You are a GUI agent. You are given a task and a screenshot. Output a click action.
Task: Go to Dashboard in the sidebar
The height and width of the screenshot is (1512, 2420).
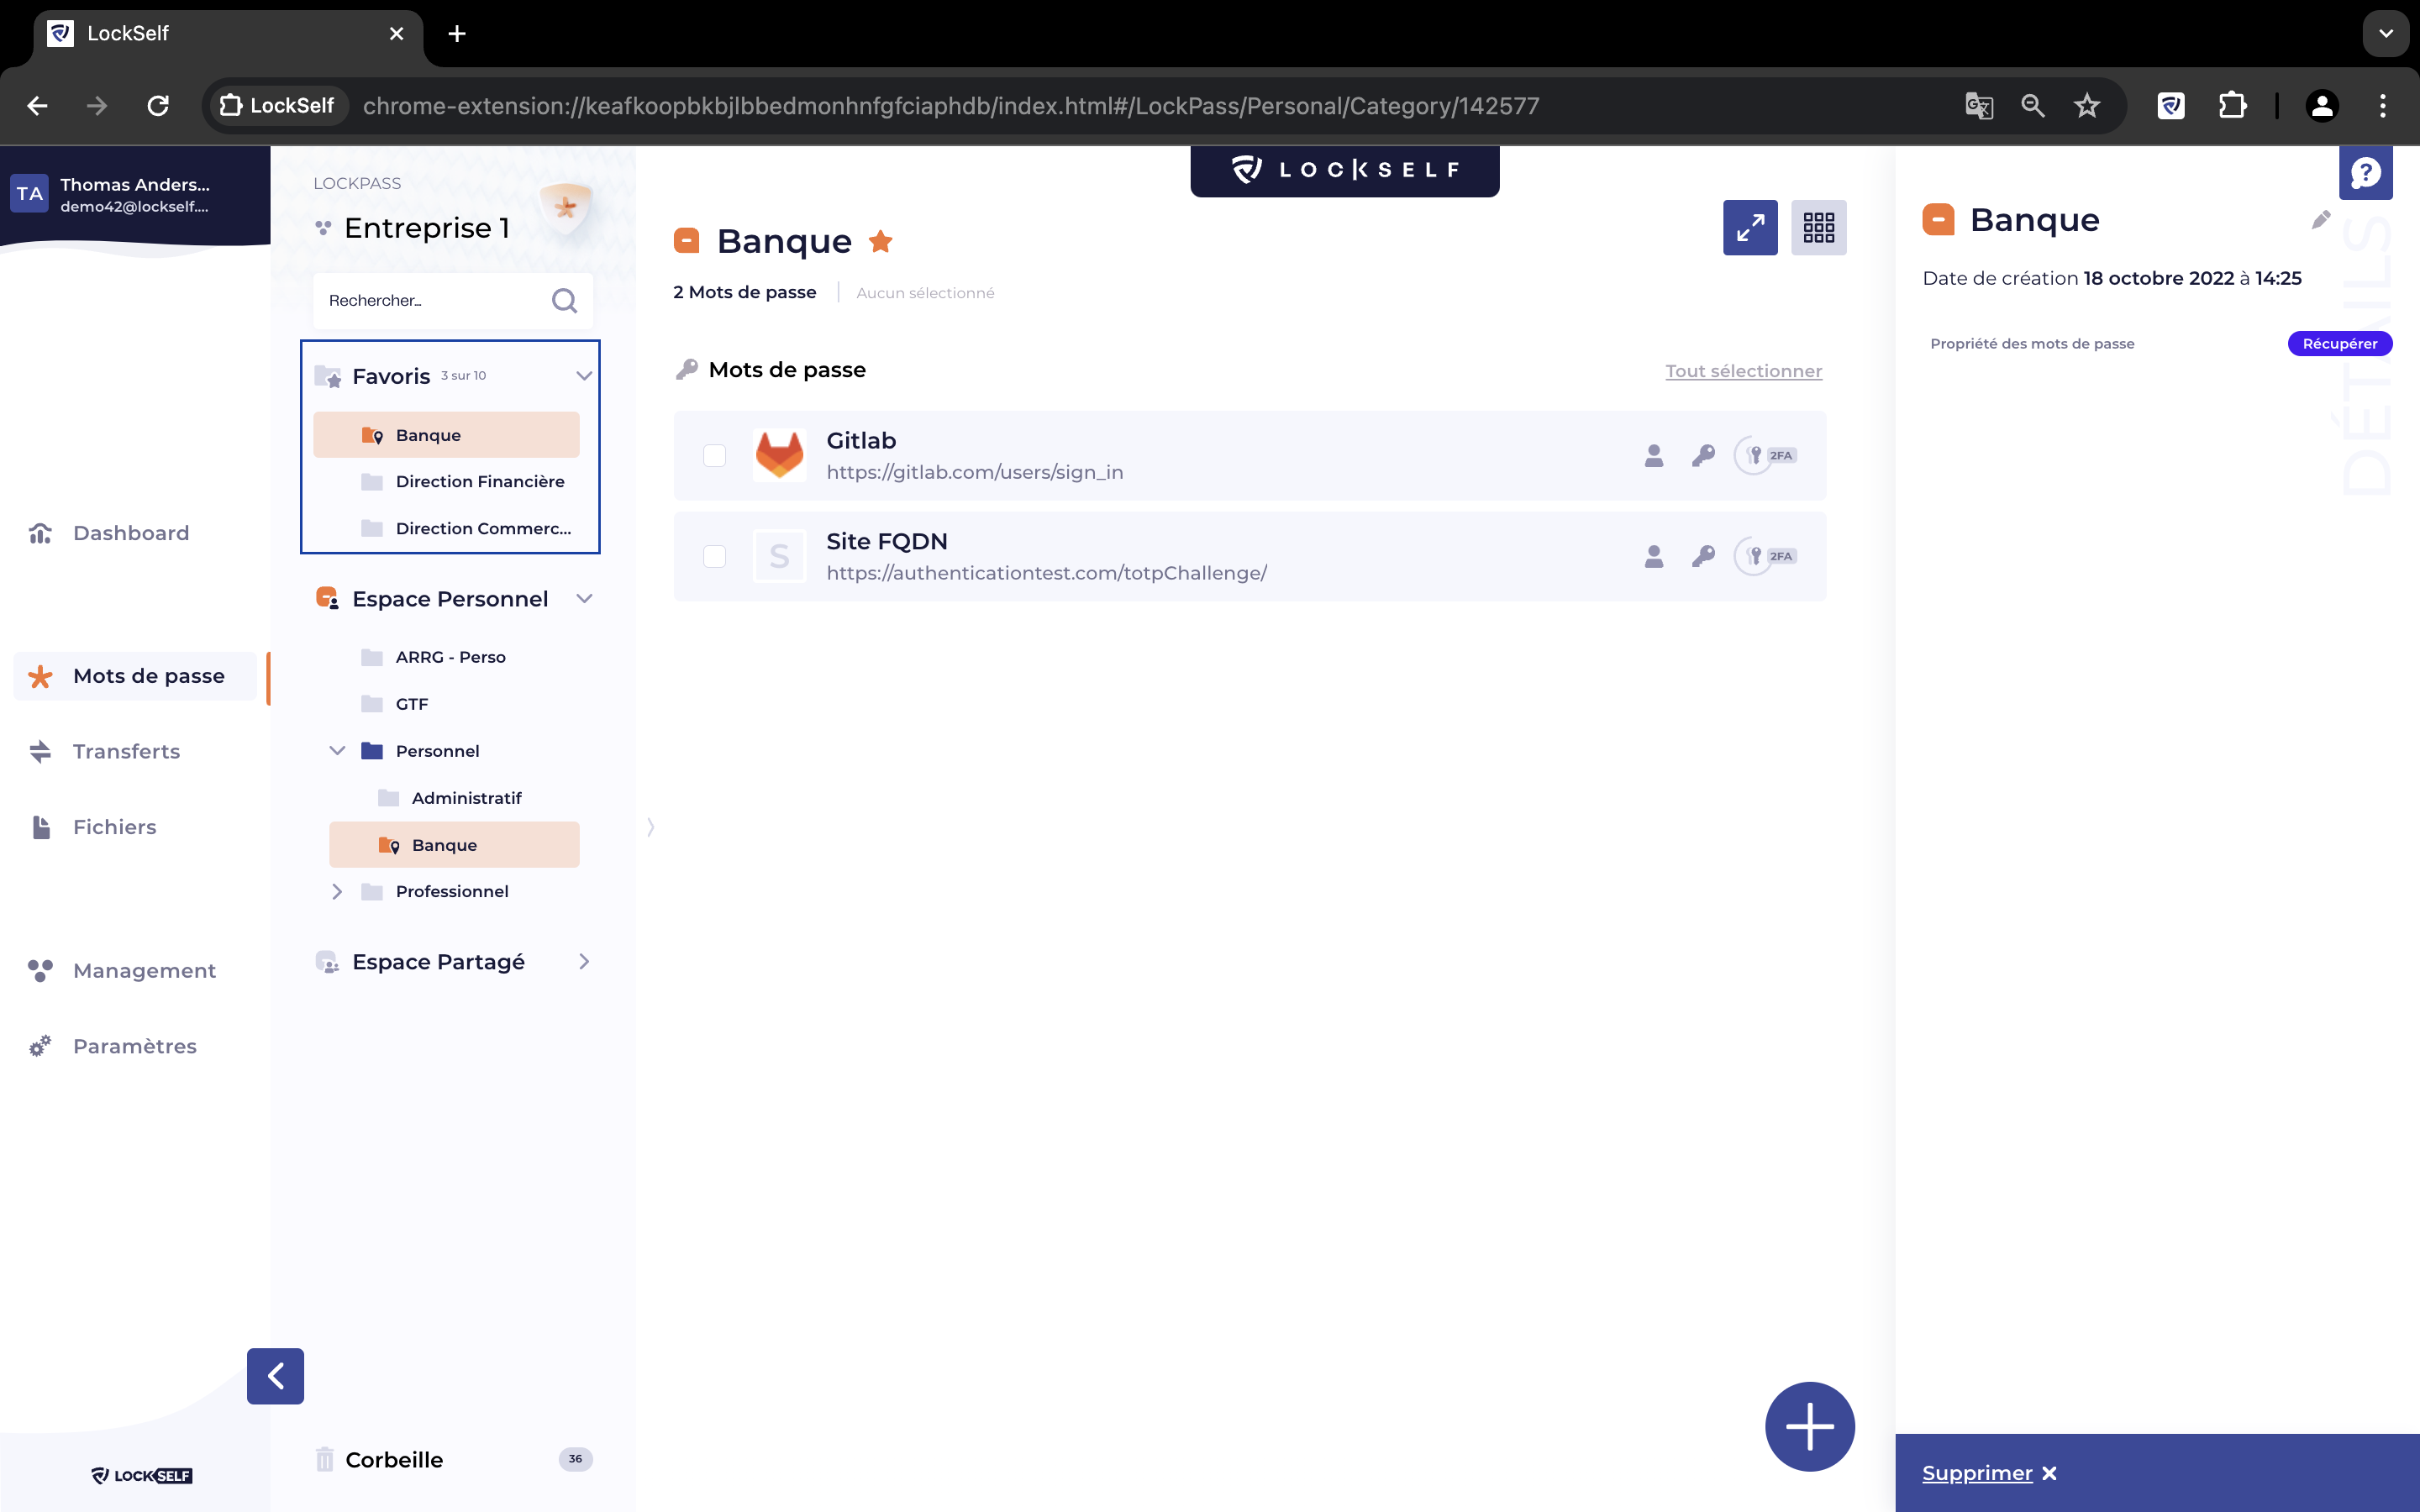(130, 533)
